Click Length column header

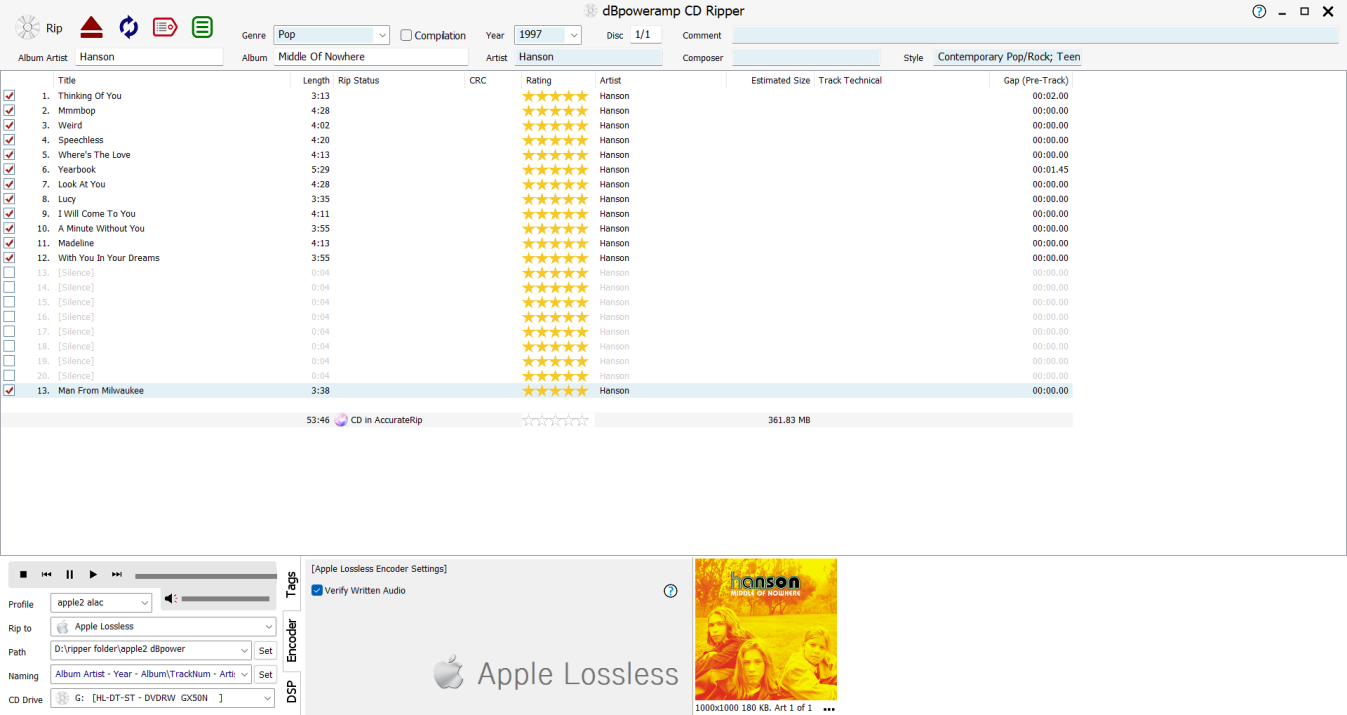pos(316,81)
